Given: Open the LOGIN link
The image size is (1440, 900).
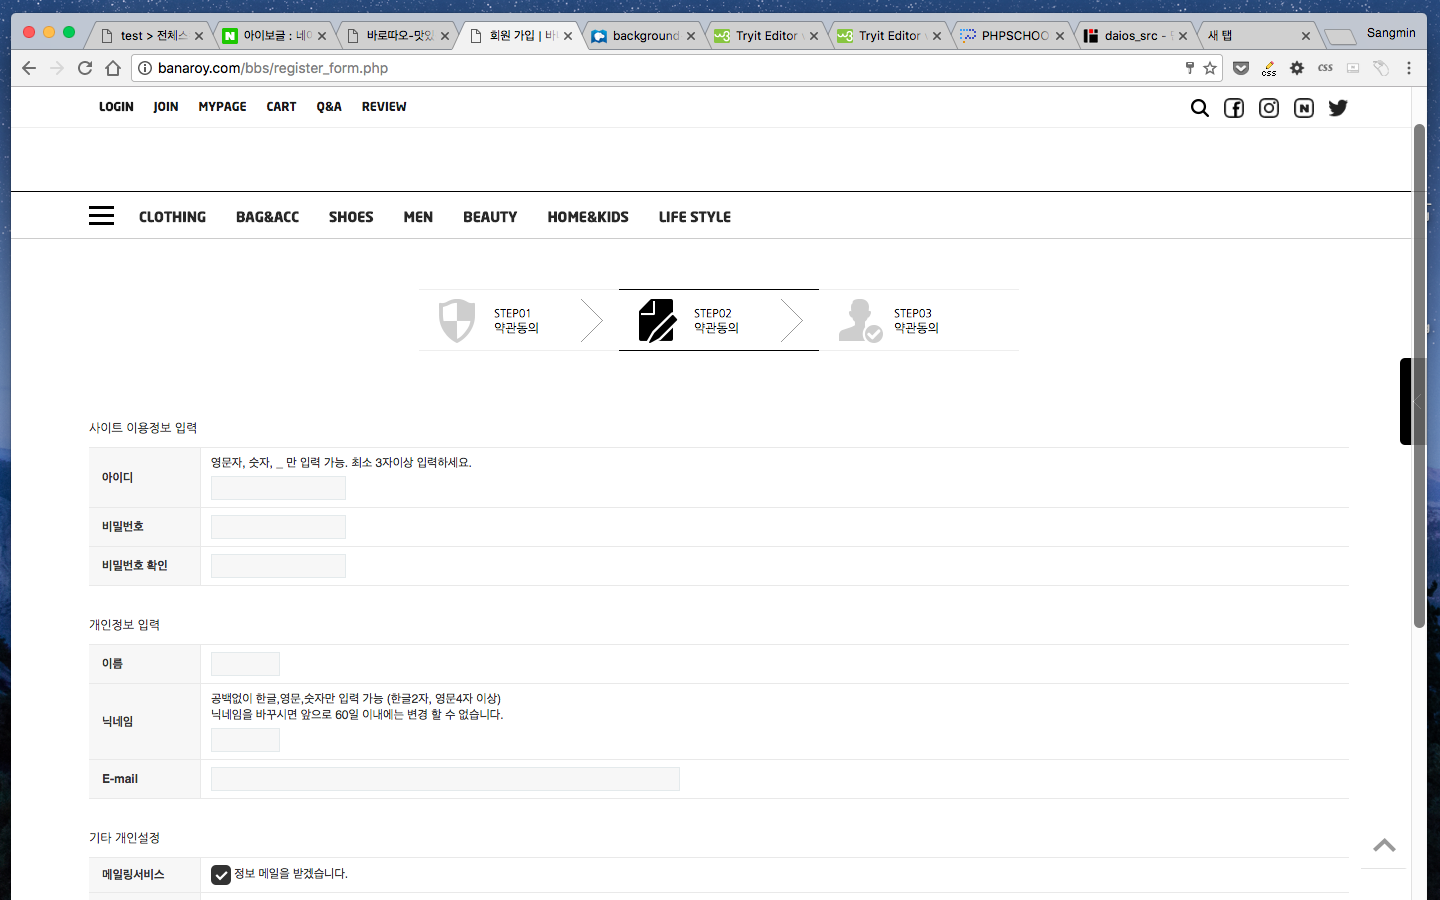Looking at the screenshot, I should [116, 107].
